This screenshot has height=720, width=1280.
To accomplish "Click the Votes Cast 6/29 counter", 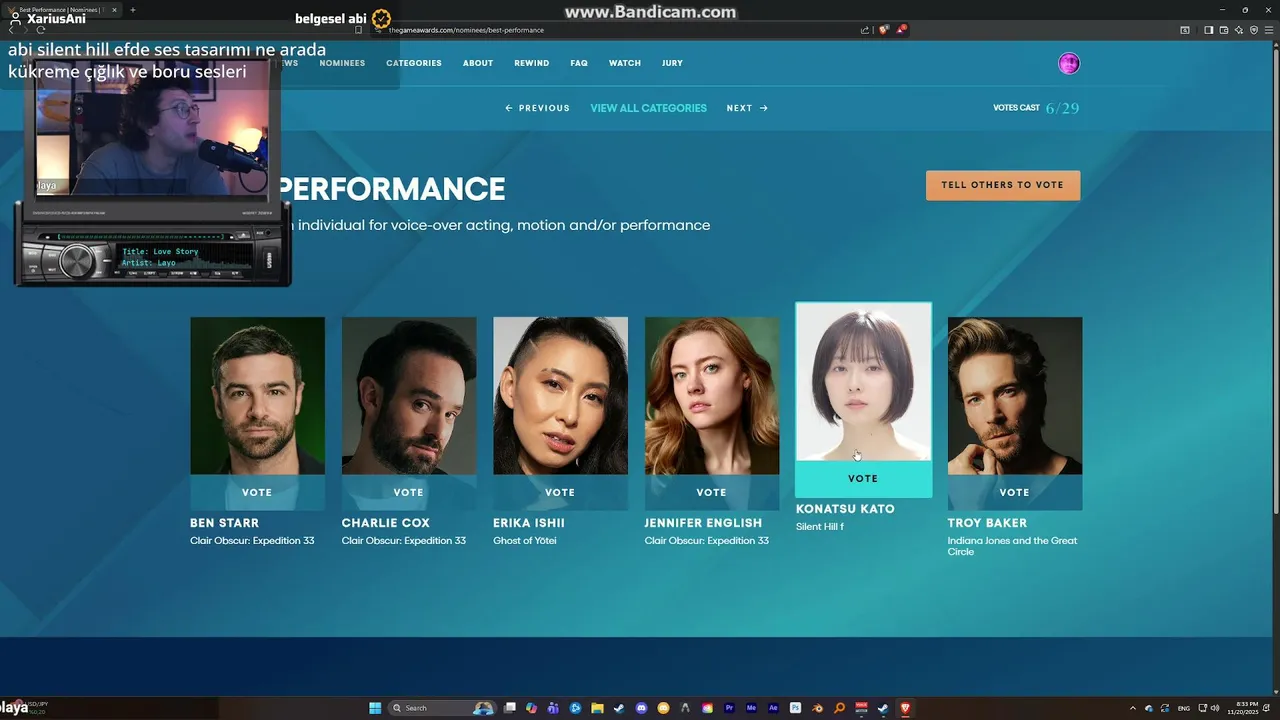I will [x=1036, y=108].
